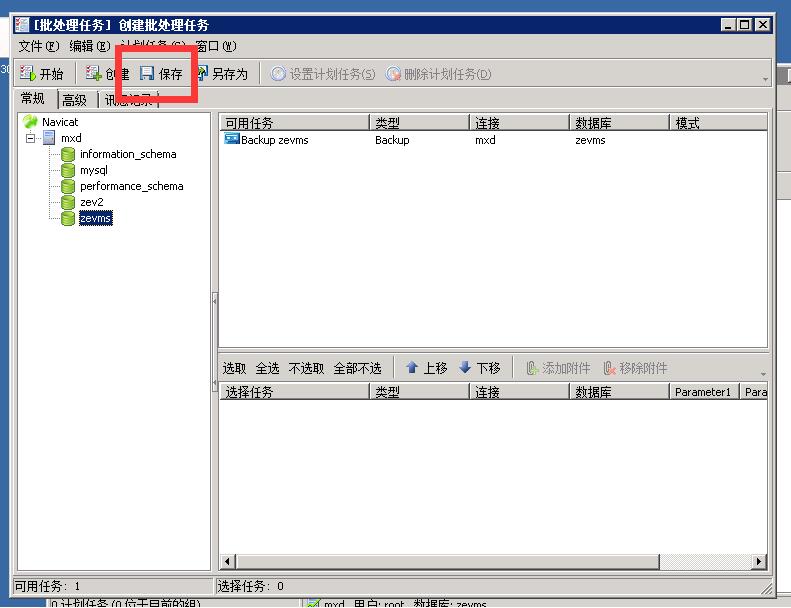791x608 pixels.
Task: Click the mxd connection cell in the task row
Action: pyautogui.click(x=485, y=140)
